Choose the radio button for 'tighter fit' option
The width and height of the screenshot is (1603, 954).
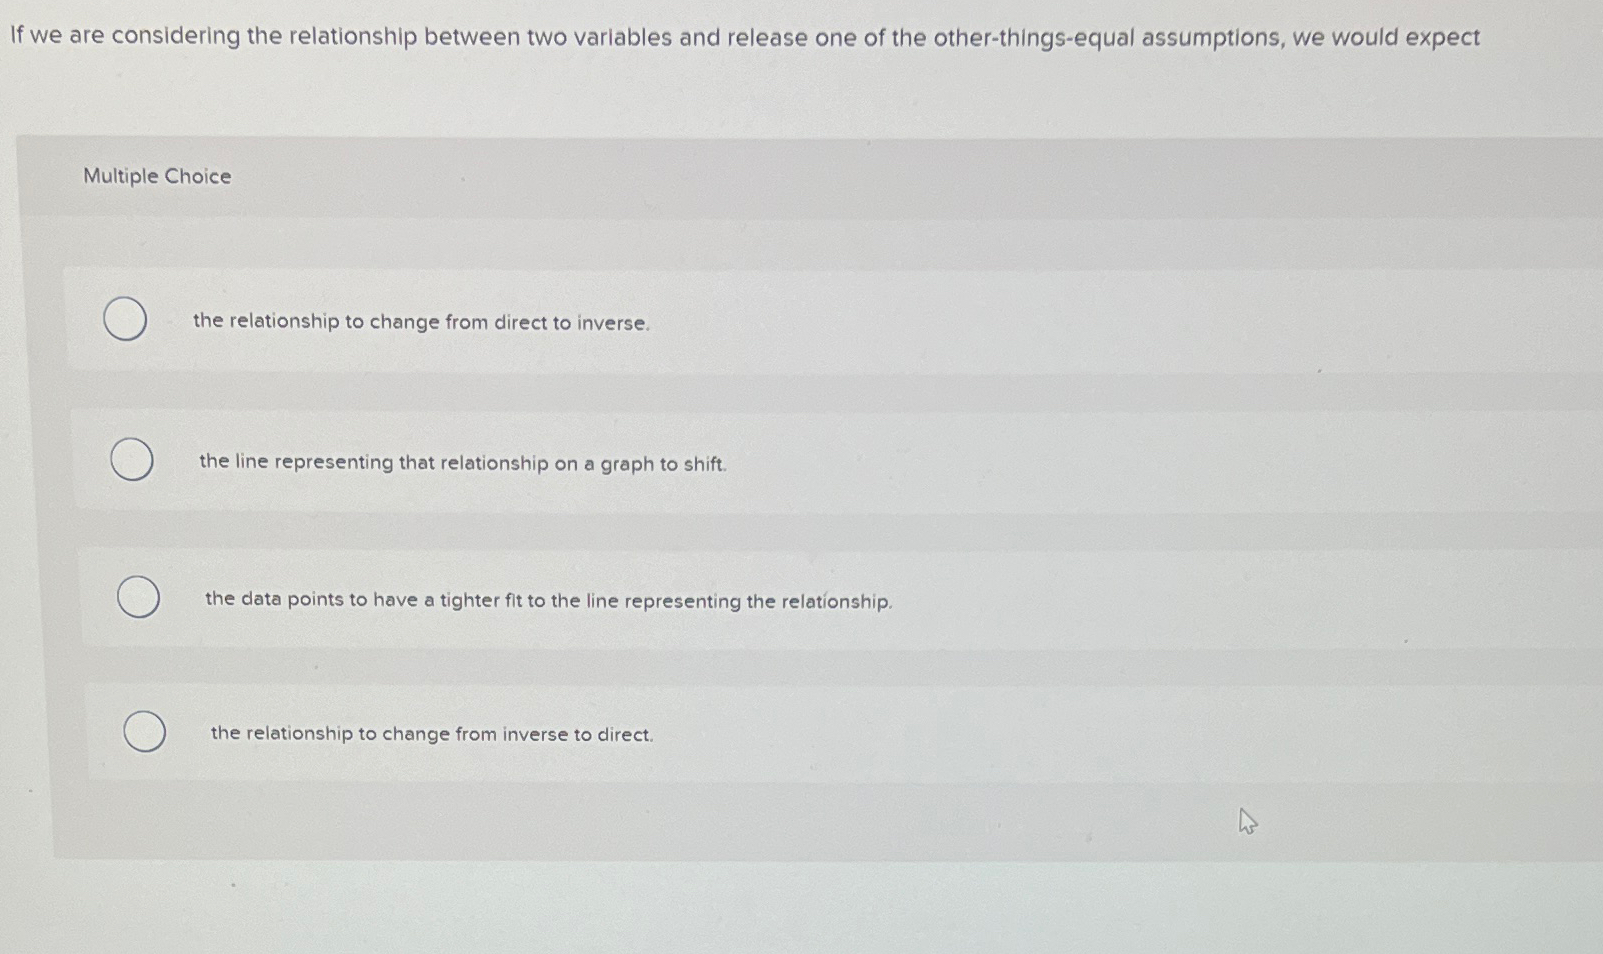click(x=139, y=597)
